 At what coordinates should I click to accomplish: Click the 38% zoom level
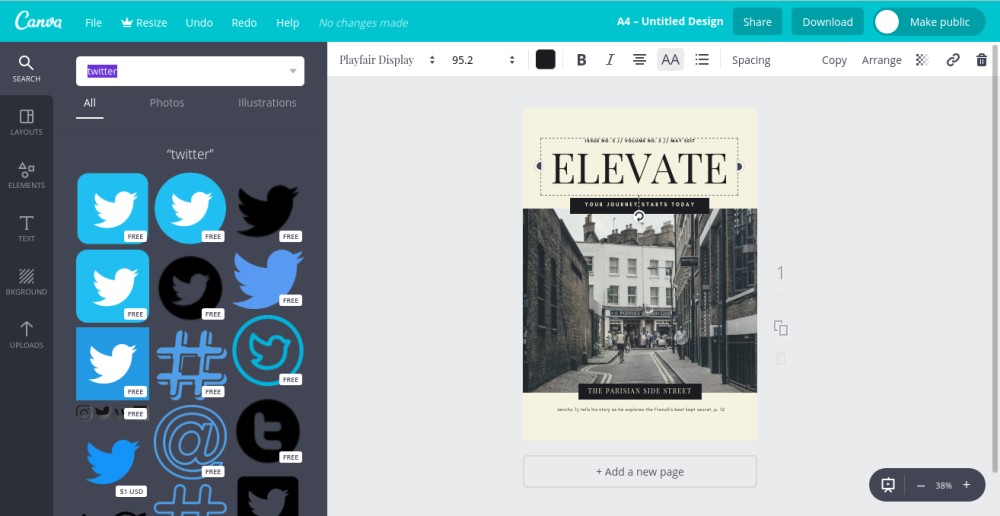tap(943, 485)
